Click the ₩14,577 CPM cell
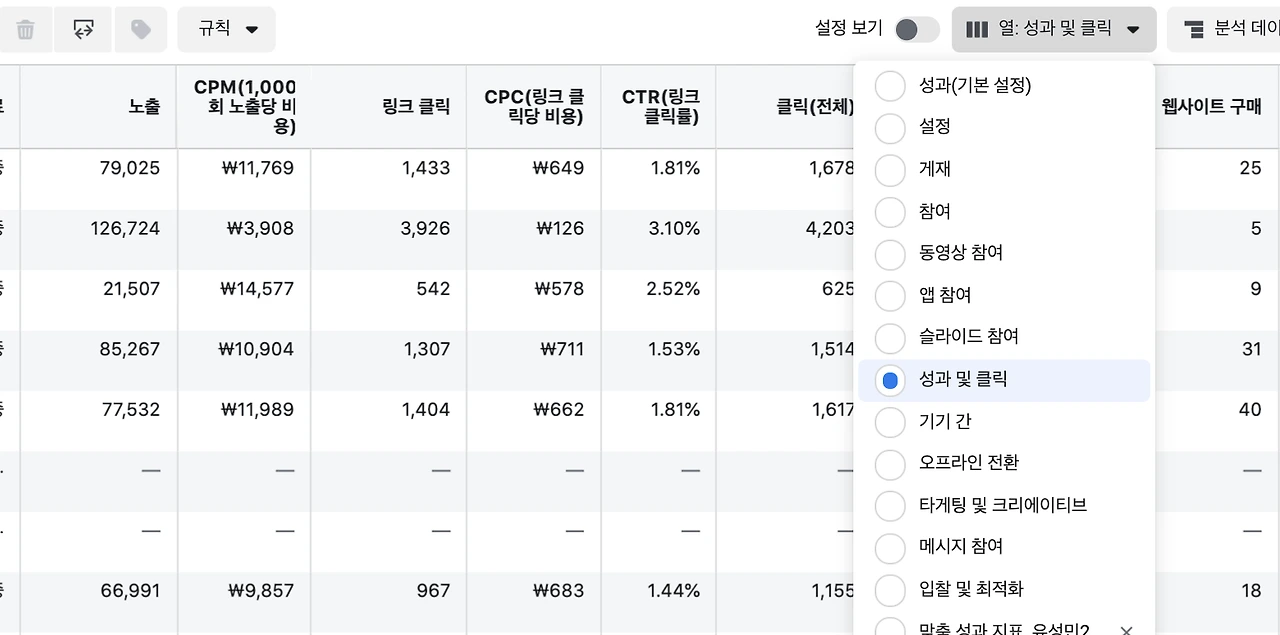Screen dimensions: 1280x635 point(258,289)
